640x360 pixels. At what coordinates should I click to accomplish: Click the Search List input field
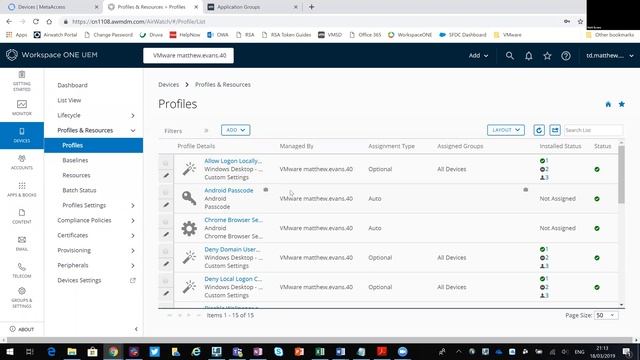click(593, 130)
